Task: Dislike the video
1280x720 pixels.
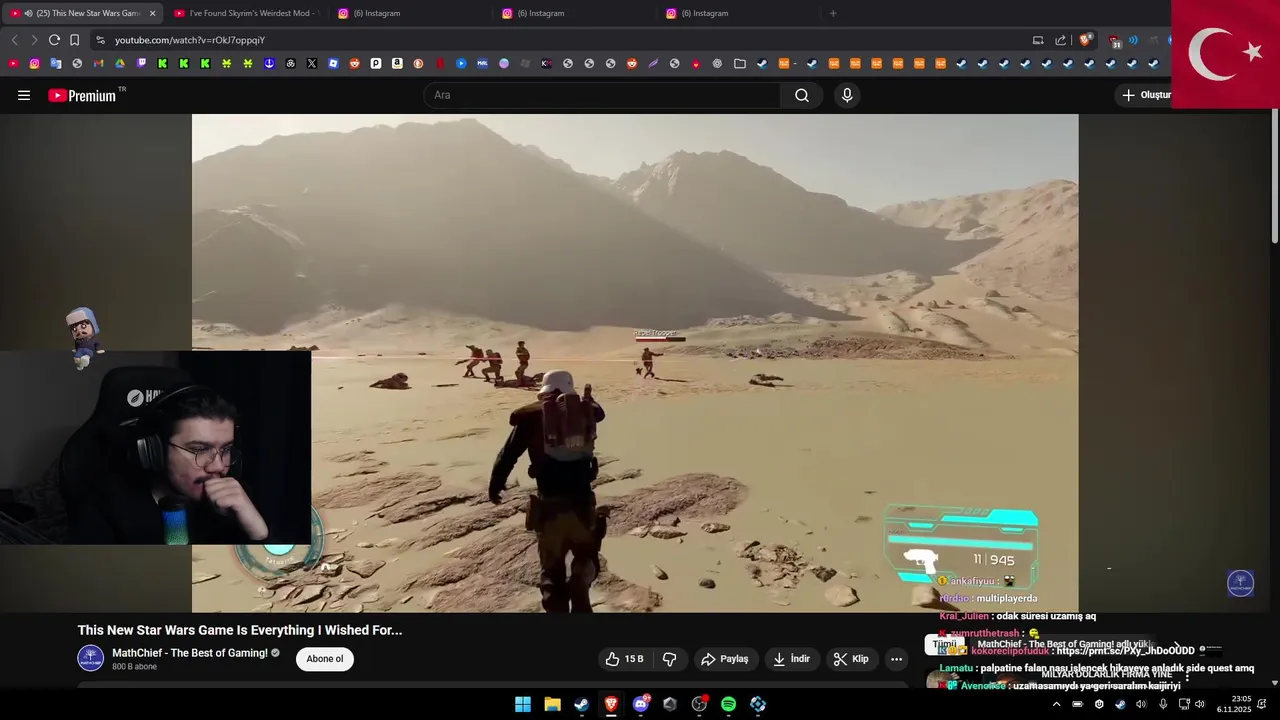Action: pyautogui.click(x=670, y=659)
